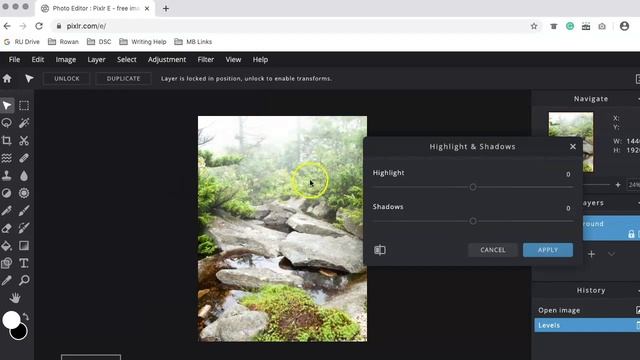The width and height of the screenshot is (640, 360).
Task: Click the Home icon in options bar
Action: (7, 78)
